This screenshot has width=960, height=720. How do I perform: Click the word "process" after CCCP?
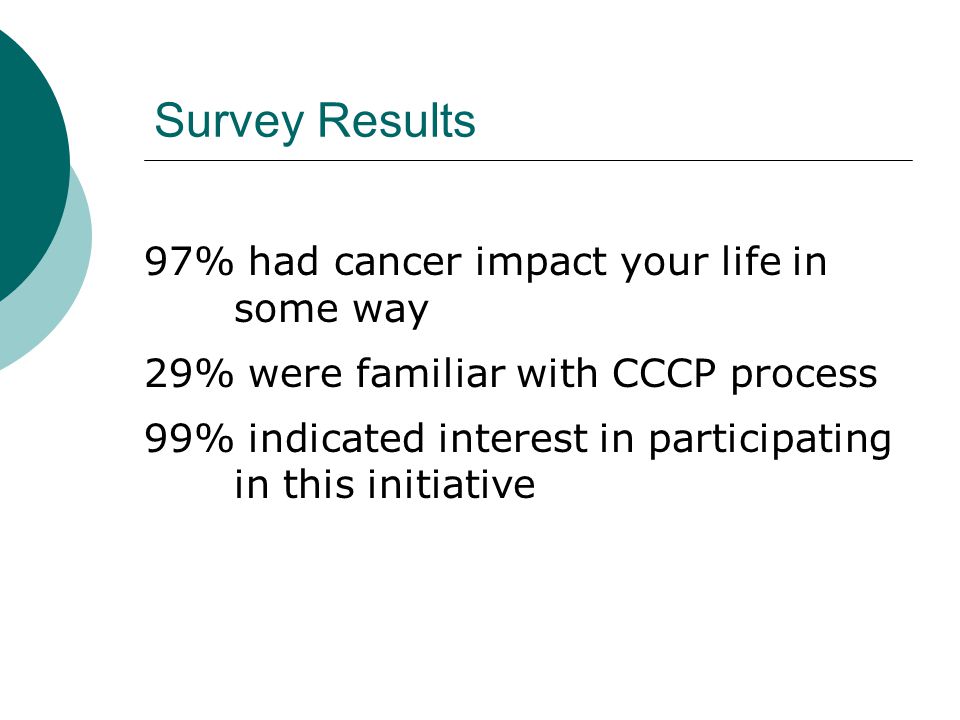coord(804,375)
